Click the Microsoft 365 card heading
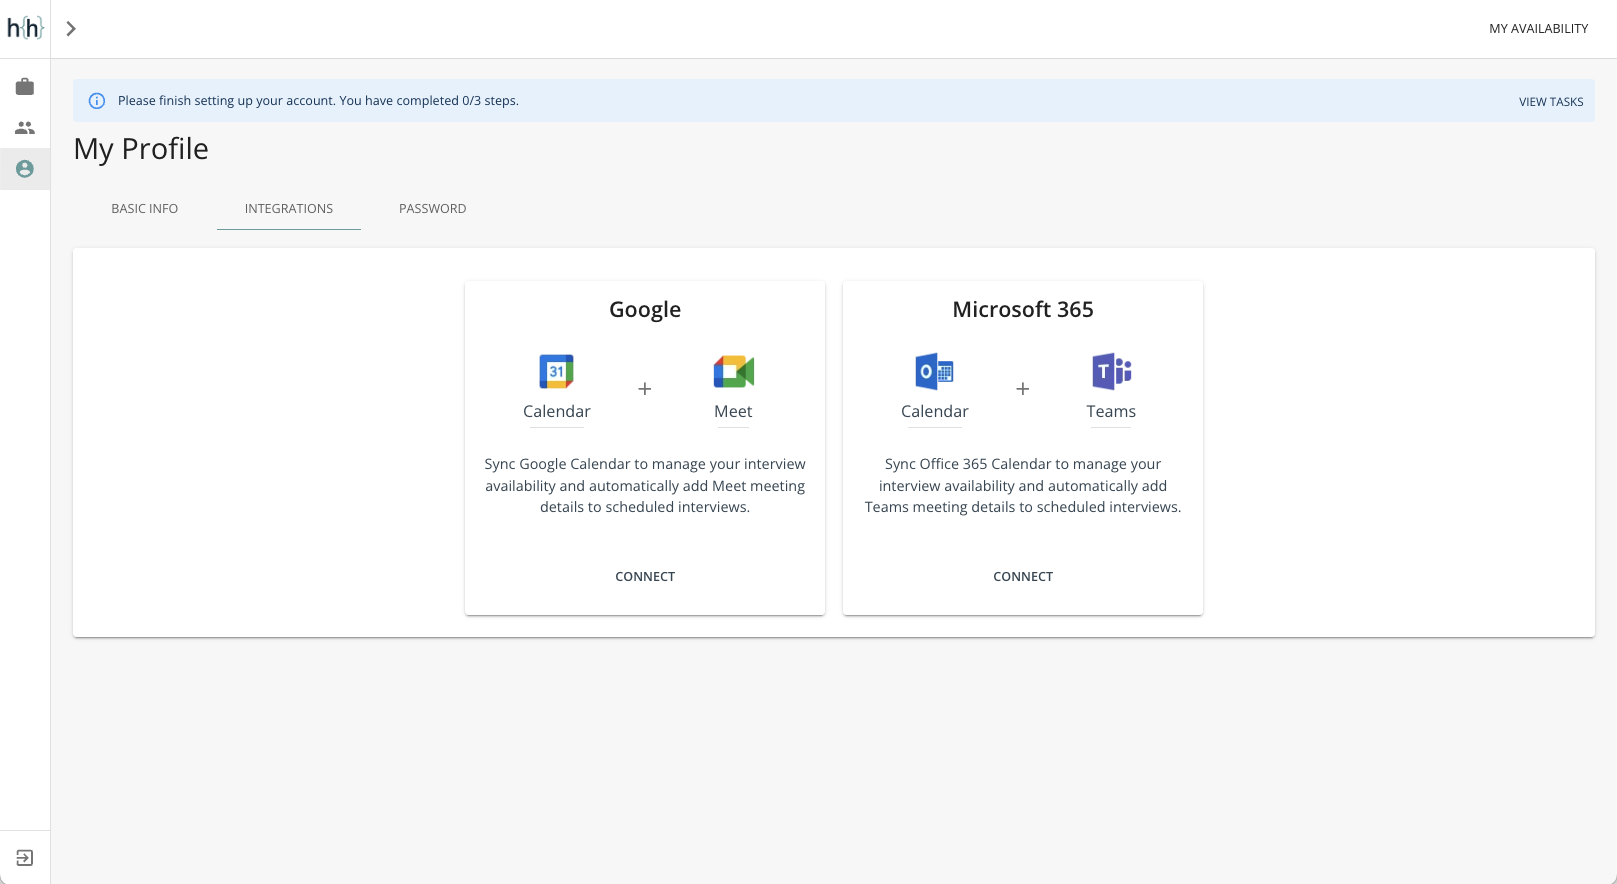 1023,310
